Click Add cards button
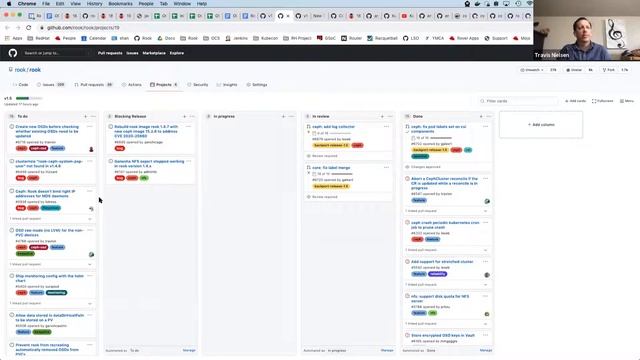 pyautogui.click(x=575, y=101)
